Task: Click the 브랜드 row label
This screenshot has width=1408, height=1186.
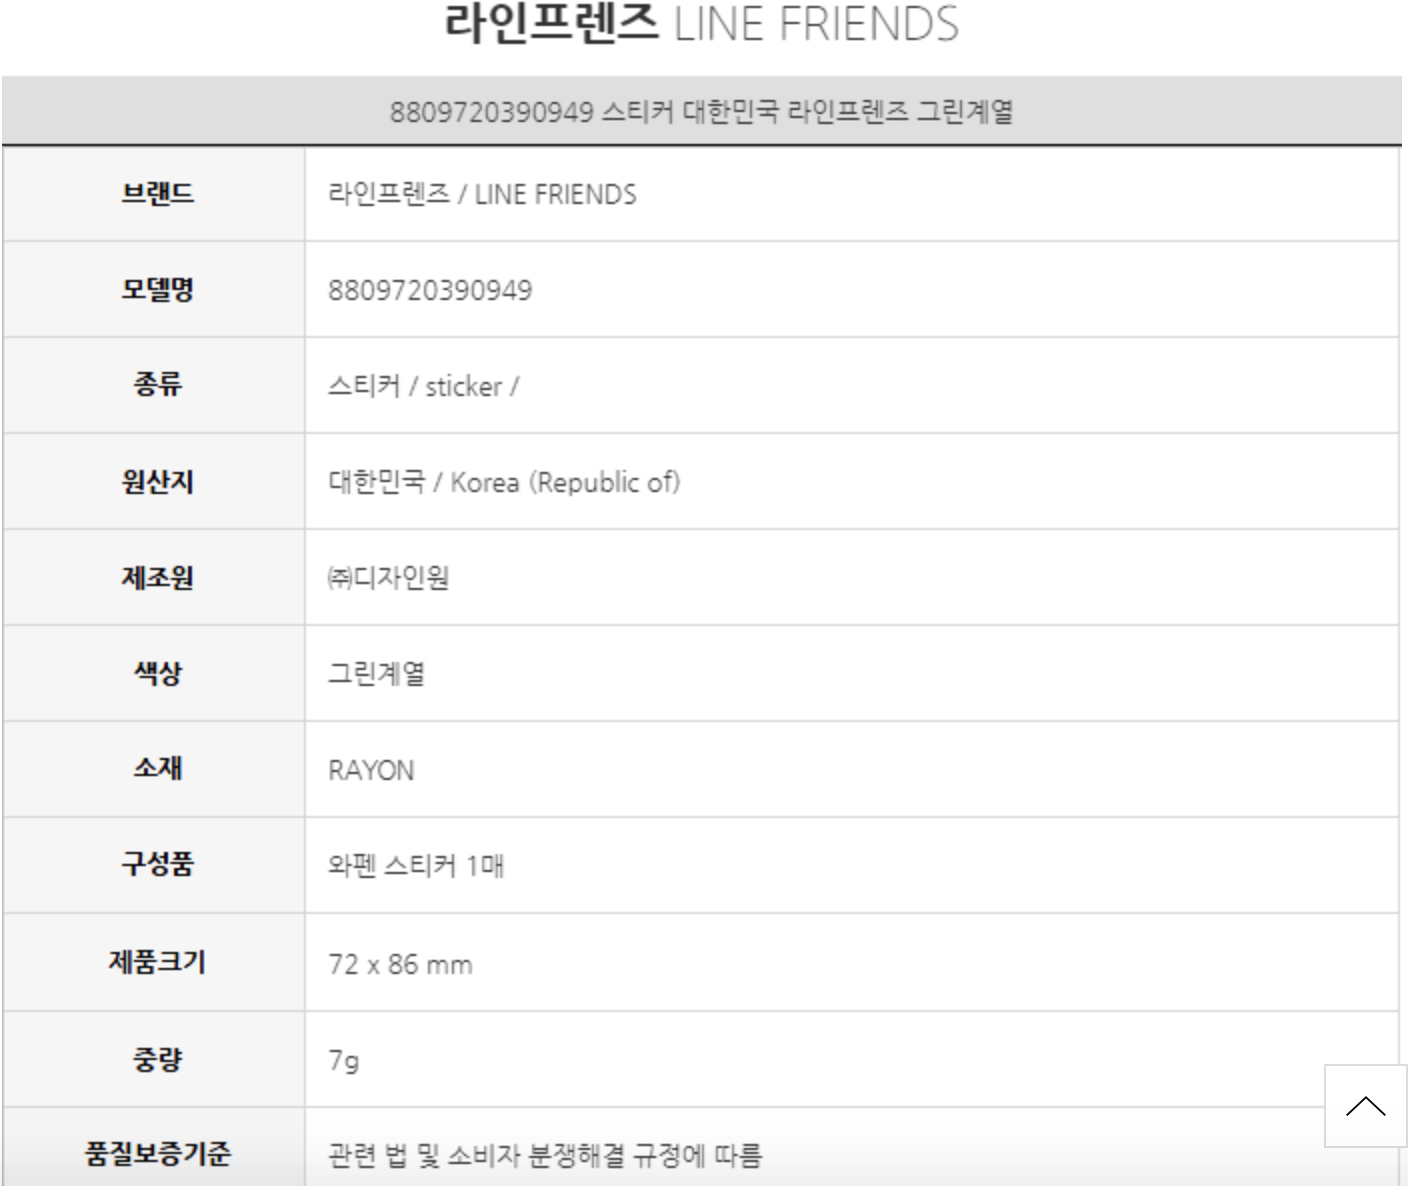Action: tap(157, 193)
